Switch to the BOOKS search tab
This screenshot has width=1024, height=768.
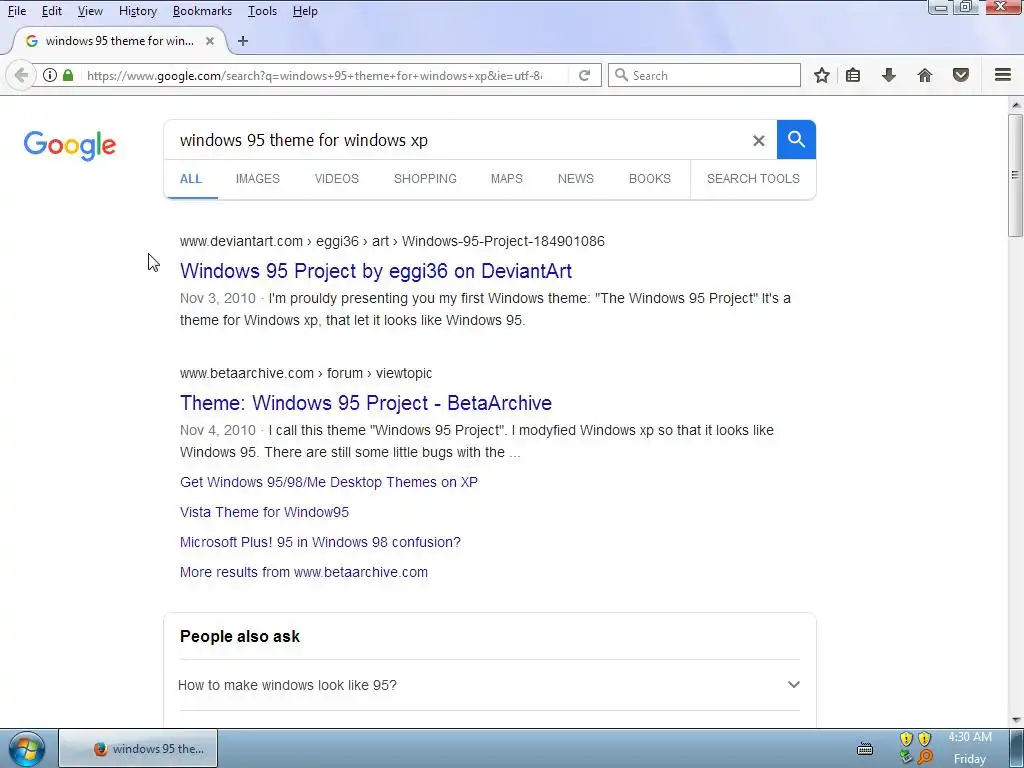coord(650,178)
